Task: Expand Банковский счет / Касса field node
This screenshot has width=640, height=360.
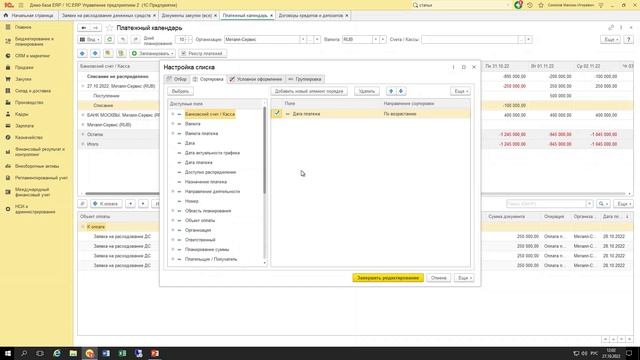Action: (x=173, y=114)
